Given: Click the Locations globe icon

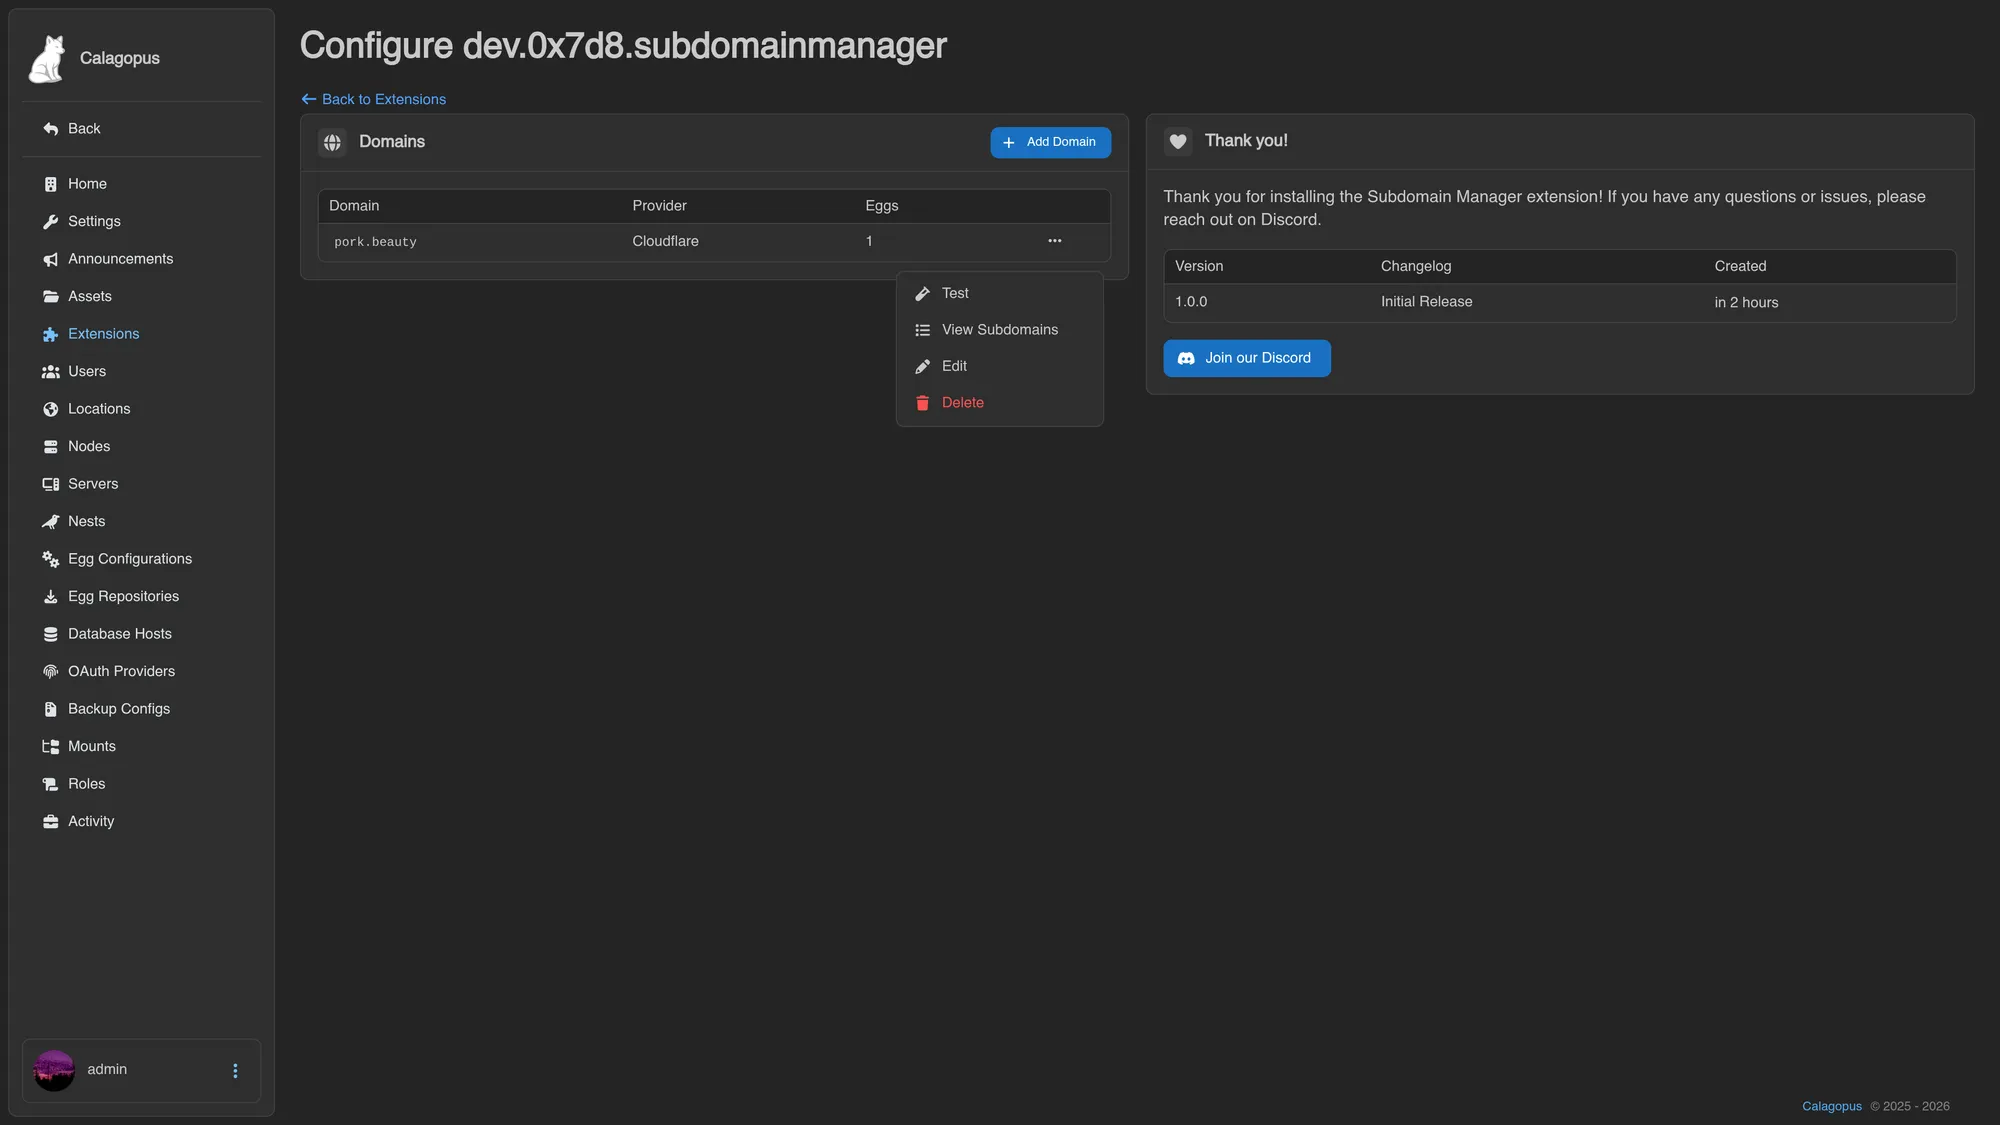Looking at the screenshot, I should (x=51, y=409).
